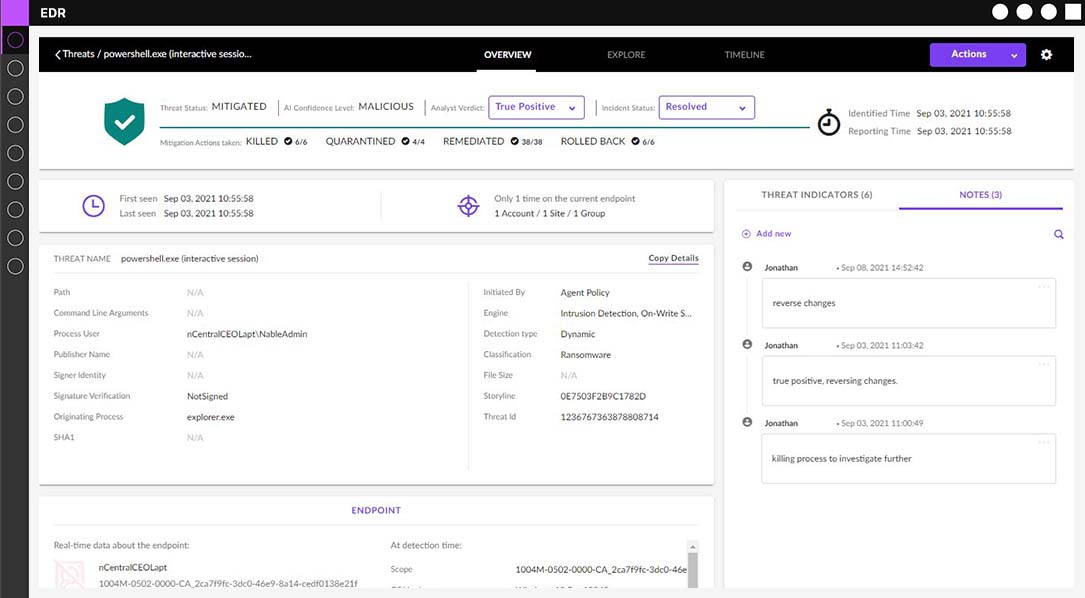Click the endpoint panel scrollbar thumb
Viewport: 1085px width, 598px height.
(x=693, y=570)
